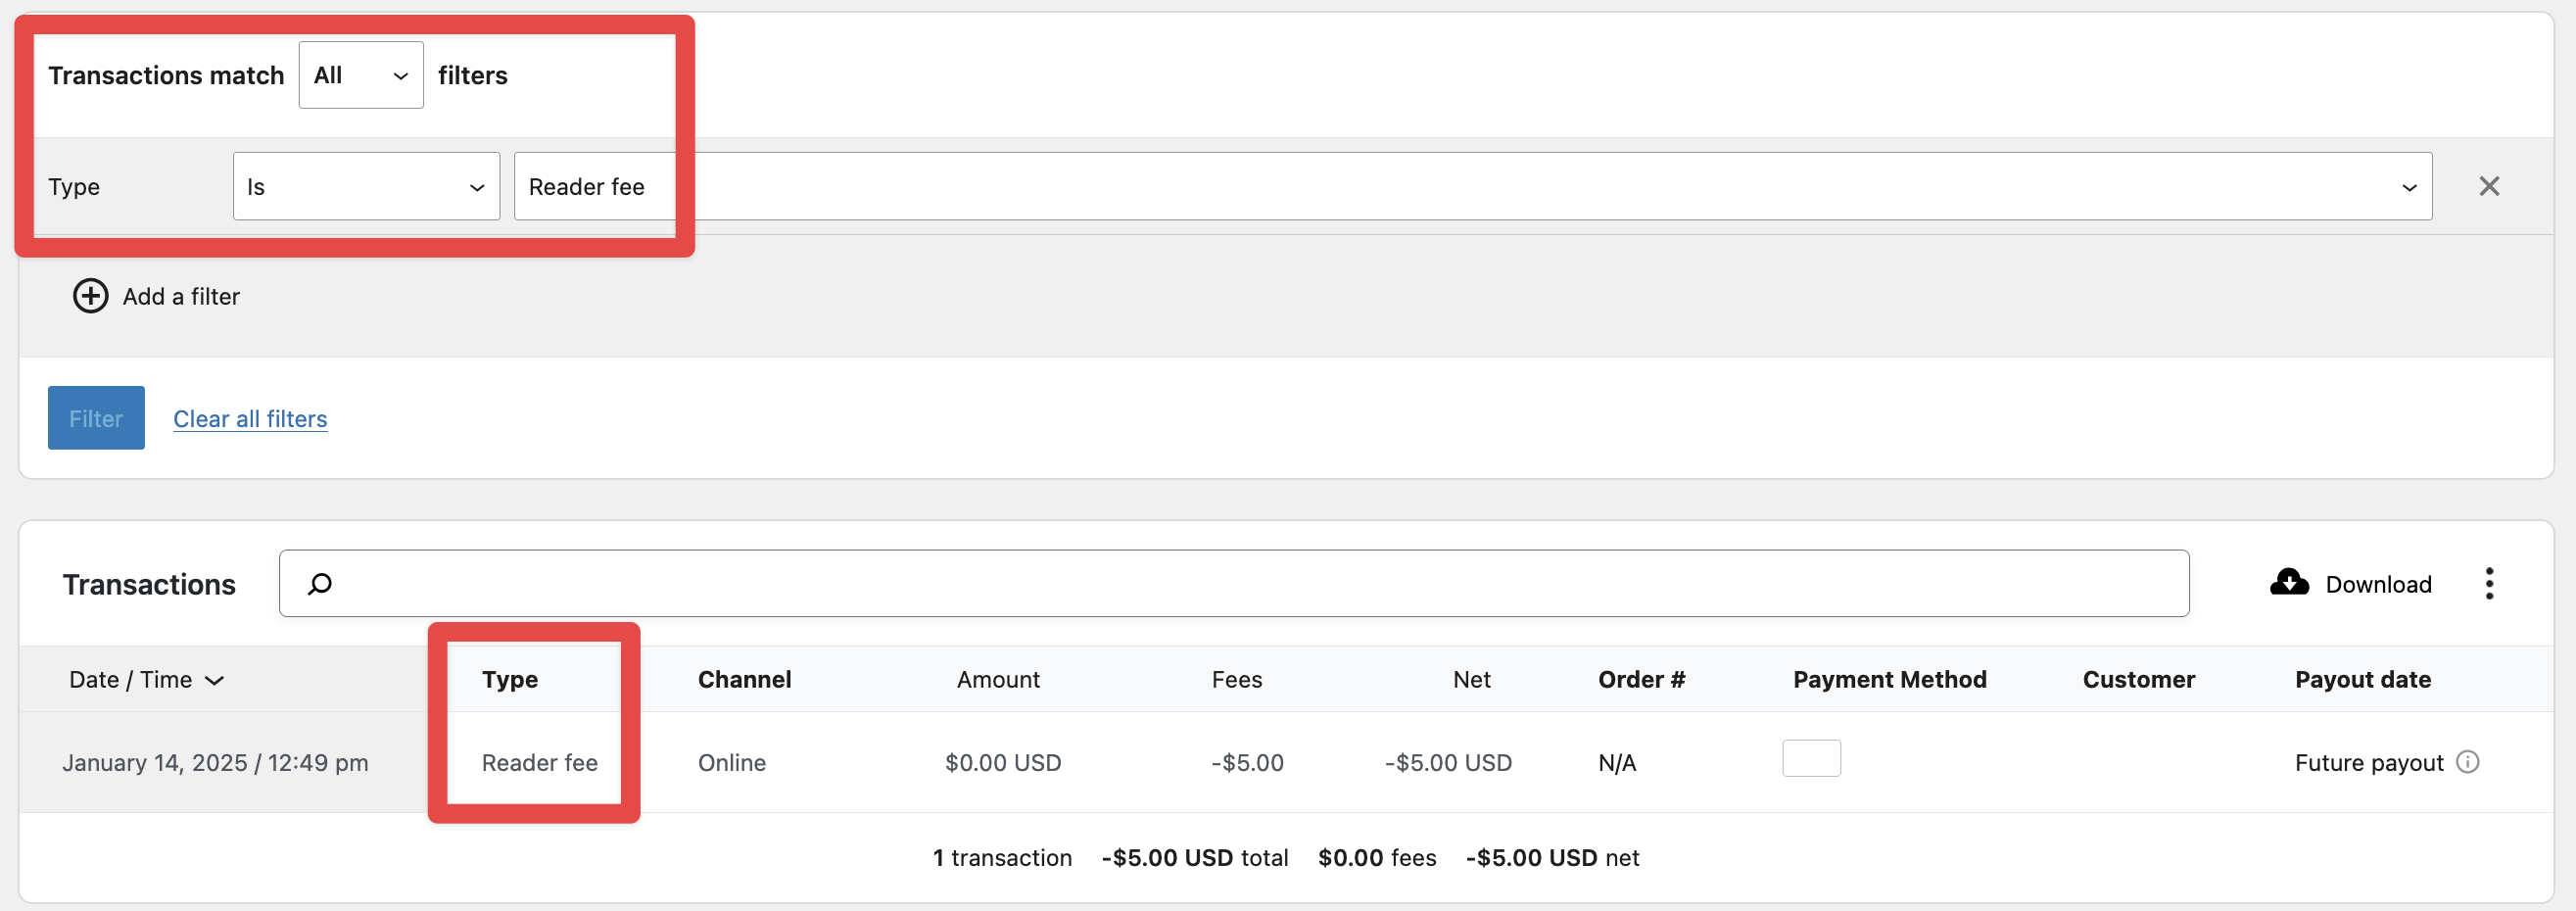Click the Add a filter plus icon

pyautogui.click(x=91, y=296)
